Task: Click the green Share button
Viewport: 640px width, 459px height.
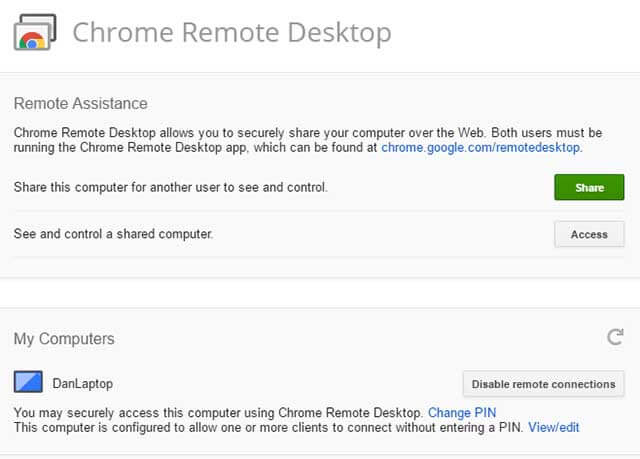Action: click(589, 187)
